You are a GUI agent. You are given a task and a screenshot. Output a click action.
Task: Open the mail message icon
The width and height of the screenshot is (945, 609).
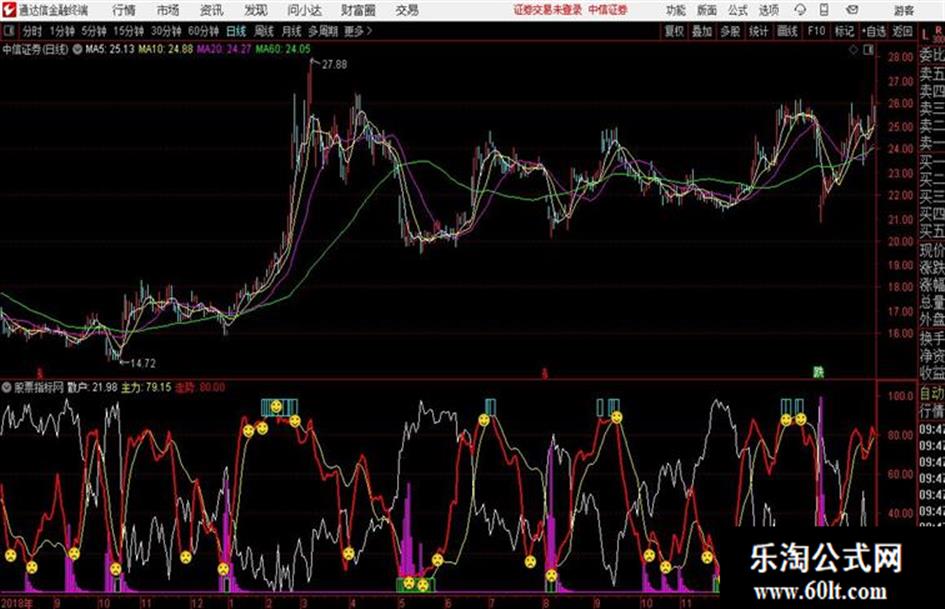852,10
